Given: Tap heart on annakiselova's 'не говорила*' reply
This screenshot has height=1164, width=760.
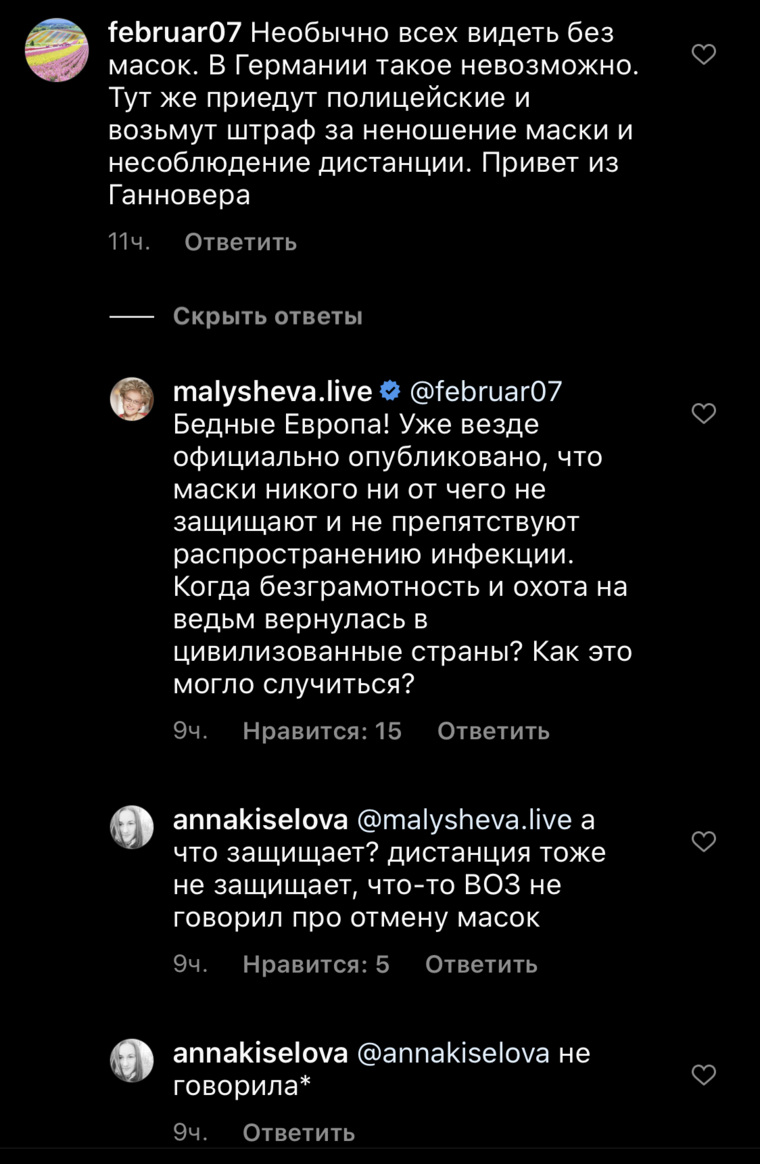Looking at the screenshot, I should tap(704, 1075).
